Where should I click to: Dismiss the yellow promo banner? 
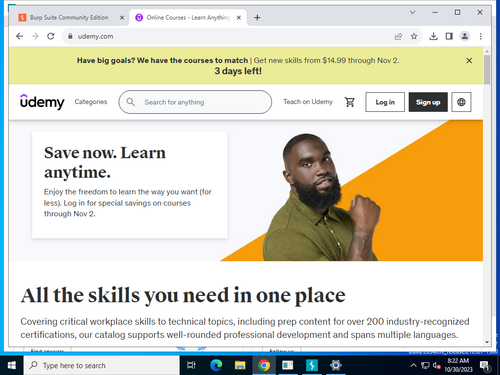(469, 61)
